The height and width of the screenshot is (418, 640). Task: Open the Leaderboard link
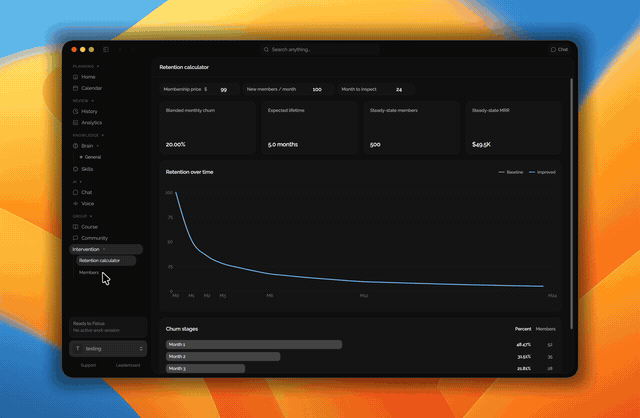[128, 365]
